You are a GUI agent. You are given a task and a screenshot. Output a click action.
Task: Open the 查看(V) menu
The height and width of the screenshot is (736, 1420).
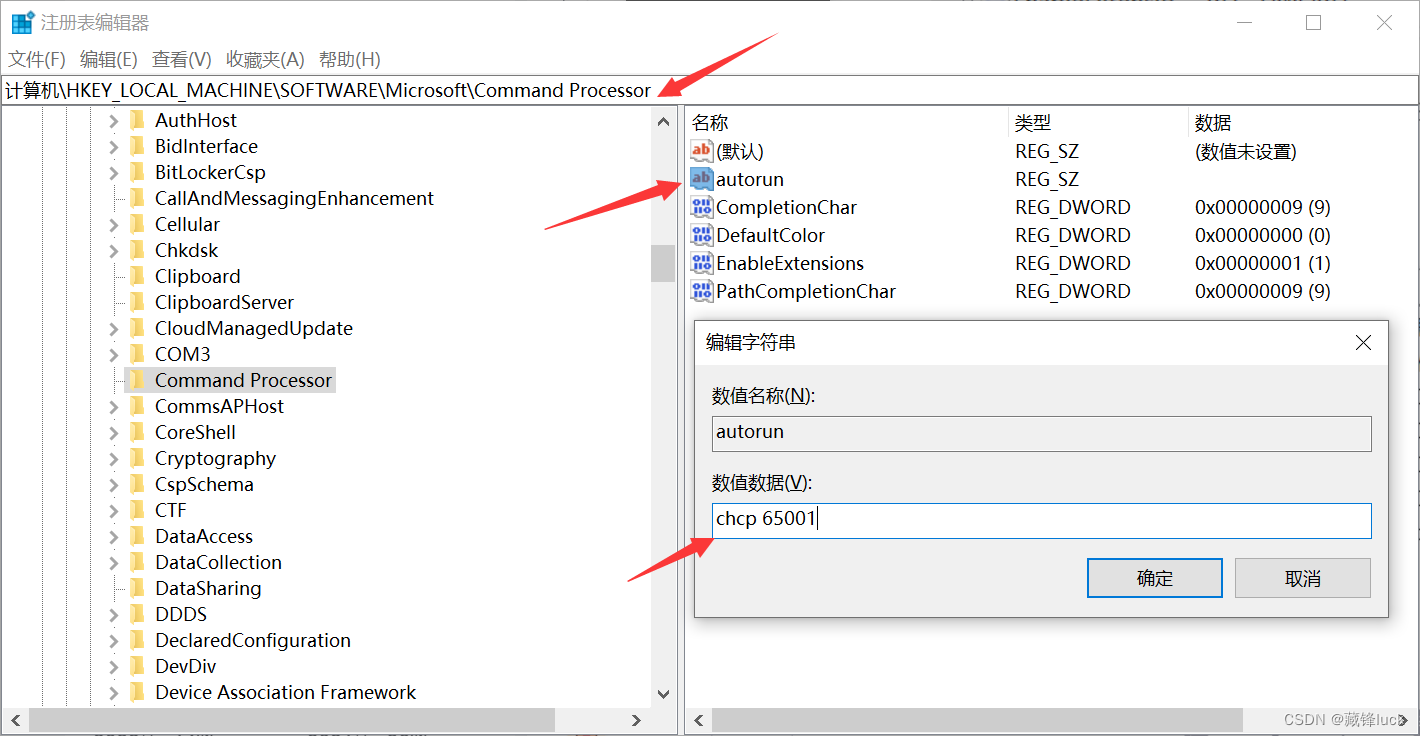tap(181, 59)
